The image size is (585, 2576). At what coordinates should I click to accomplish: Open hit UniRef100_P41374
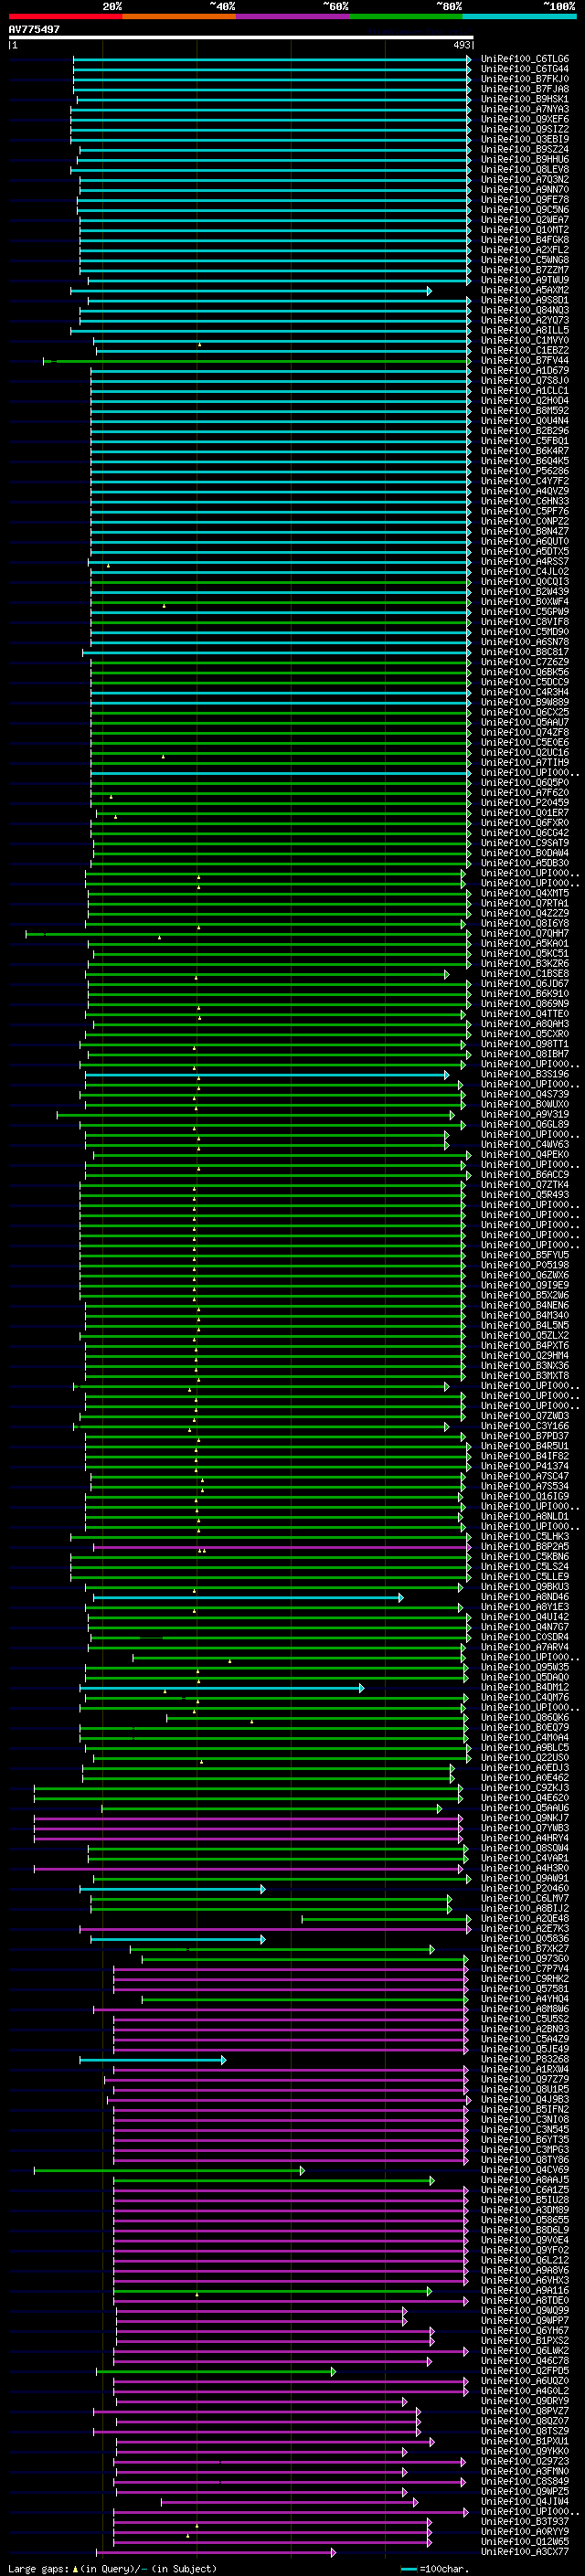tap(524, 1467)
